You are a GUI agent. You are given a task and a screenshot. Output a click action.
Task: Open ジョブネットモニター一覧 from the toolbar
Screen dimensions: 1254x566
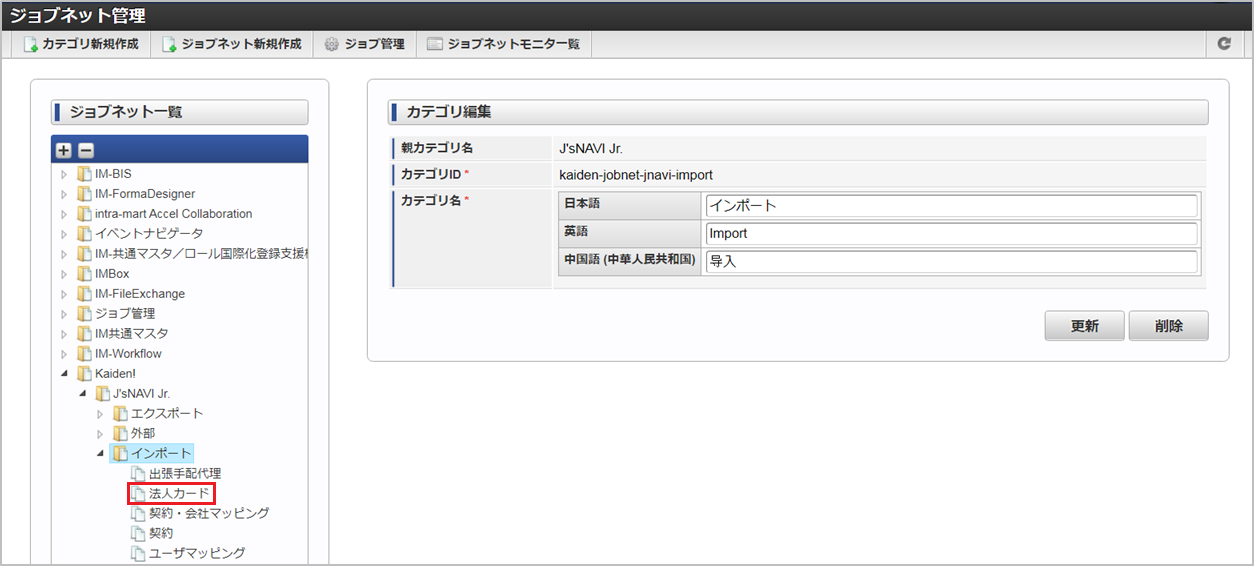click(x=504, y=44)
